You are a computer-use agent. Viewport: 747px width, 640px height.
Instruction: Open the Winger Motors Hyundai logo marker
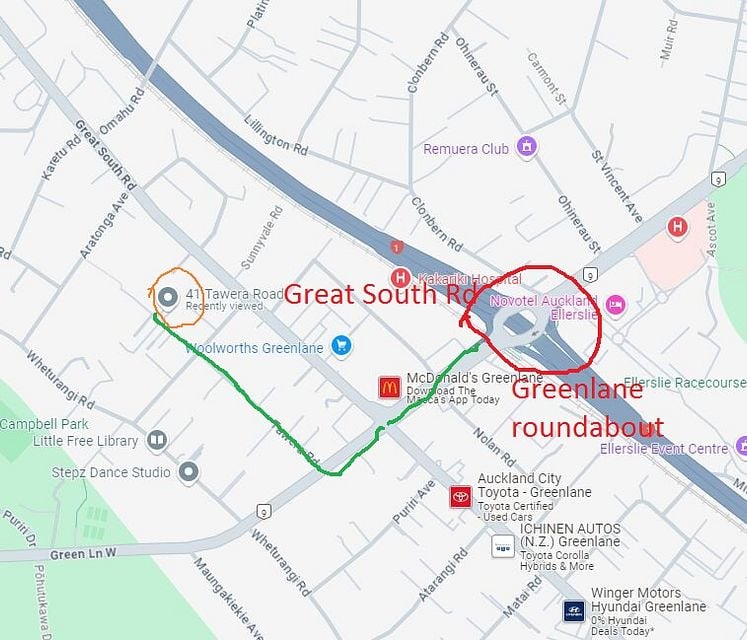pos(574,611)
